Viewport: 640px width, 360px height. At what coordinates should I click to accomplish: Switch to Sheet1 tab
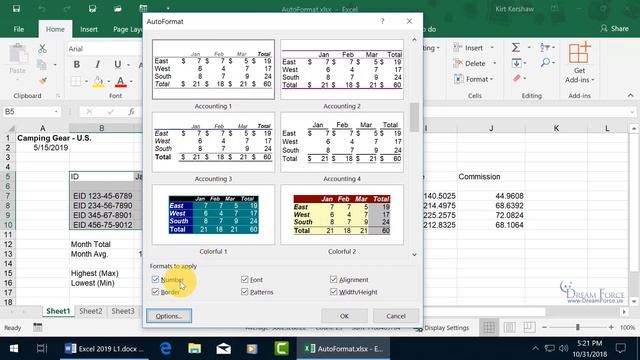pyautogui.click(x=58, y=311)
